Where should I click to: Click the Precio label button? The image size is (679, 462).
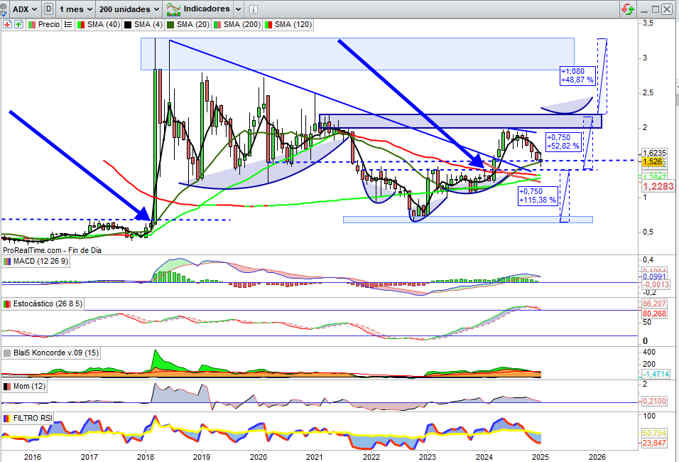click(49, 22)
